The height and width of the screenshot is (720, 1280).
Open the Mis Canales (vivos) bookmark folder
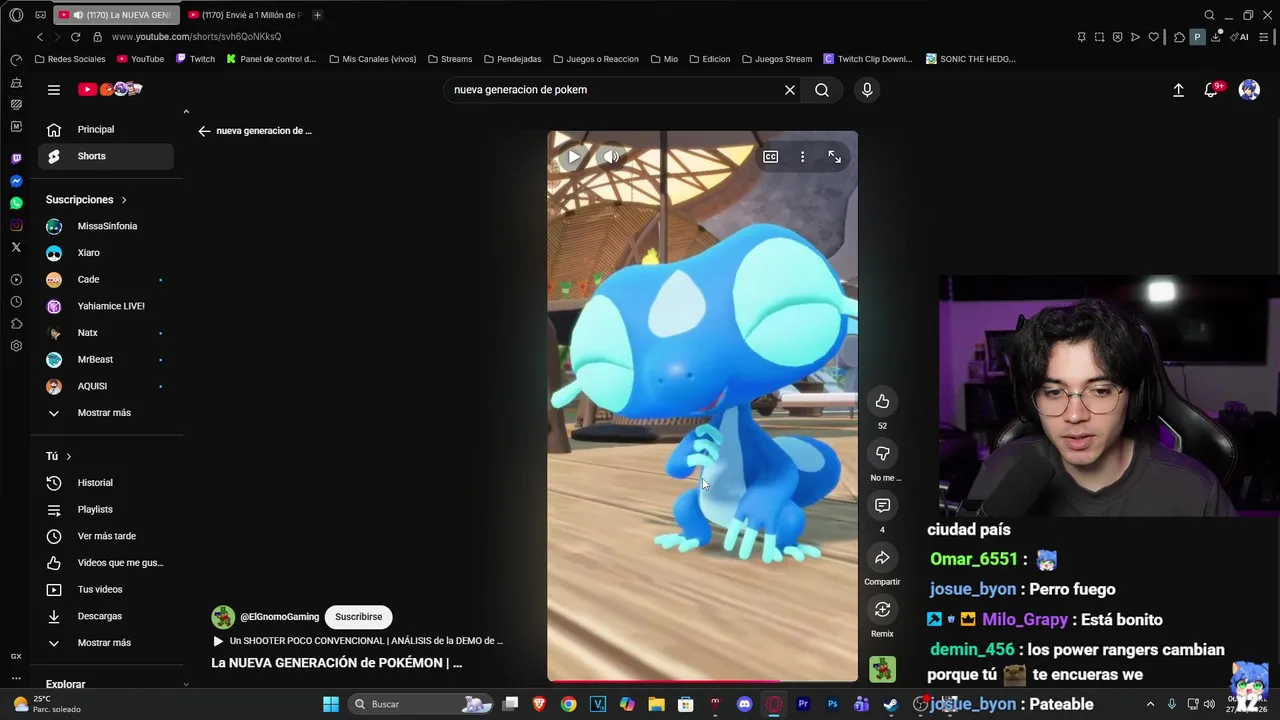(372, 59)
